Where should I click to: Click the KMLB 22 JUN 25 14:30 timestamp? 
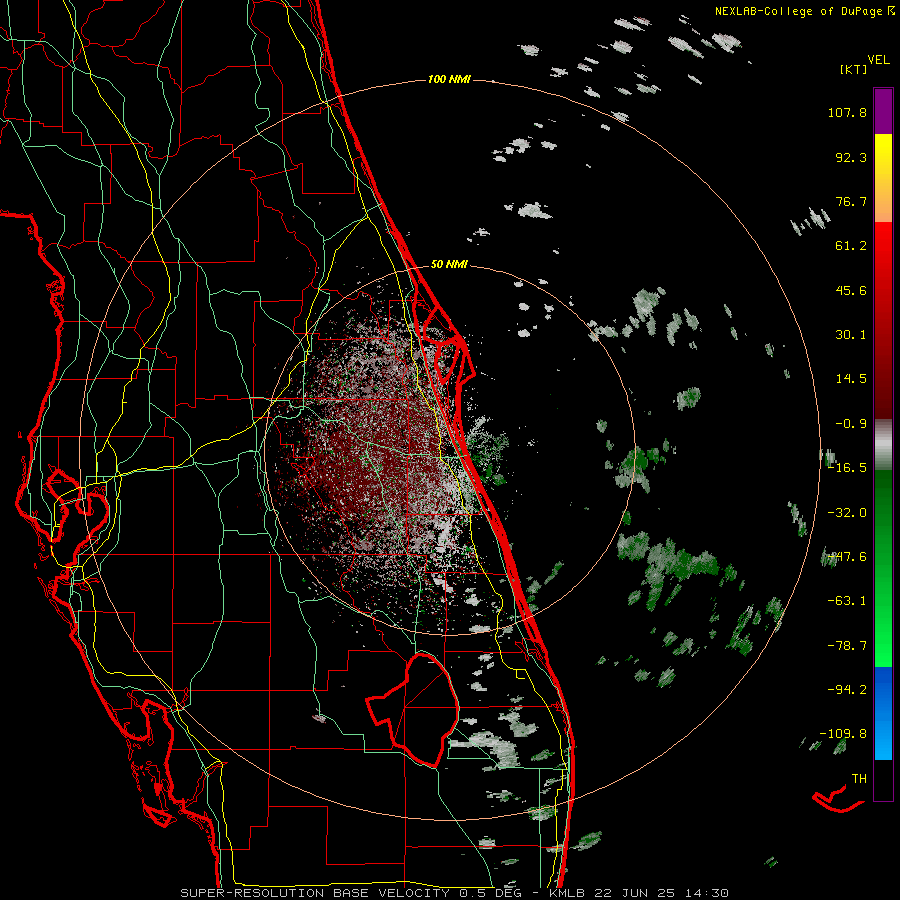click(x=639, y=893)
